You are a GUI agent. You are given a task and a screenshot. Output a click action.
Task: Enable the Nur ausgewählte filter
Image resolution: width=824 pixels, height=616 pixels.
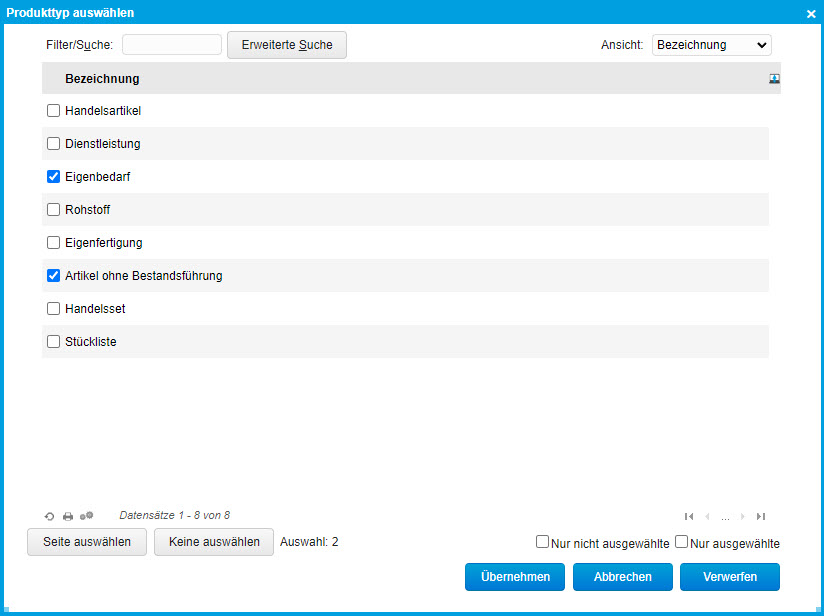click(x=681, y=542)
